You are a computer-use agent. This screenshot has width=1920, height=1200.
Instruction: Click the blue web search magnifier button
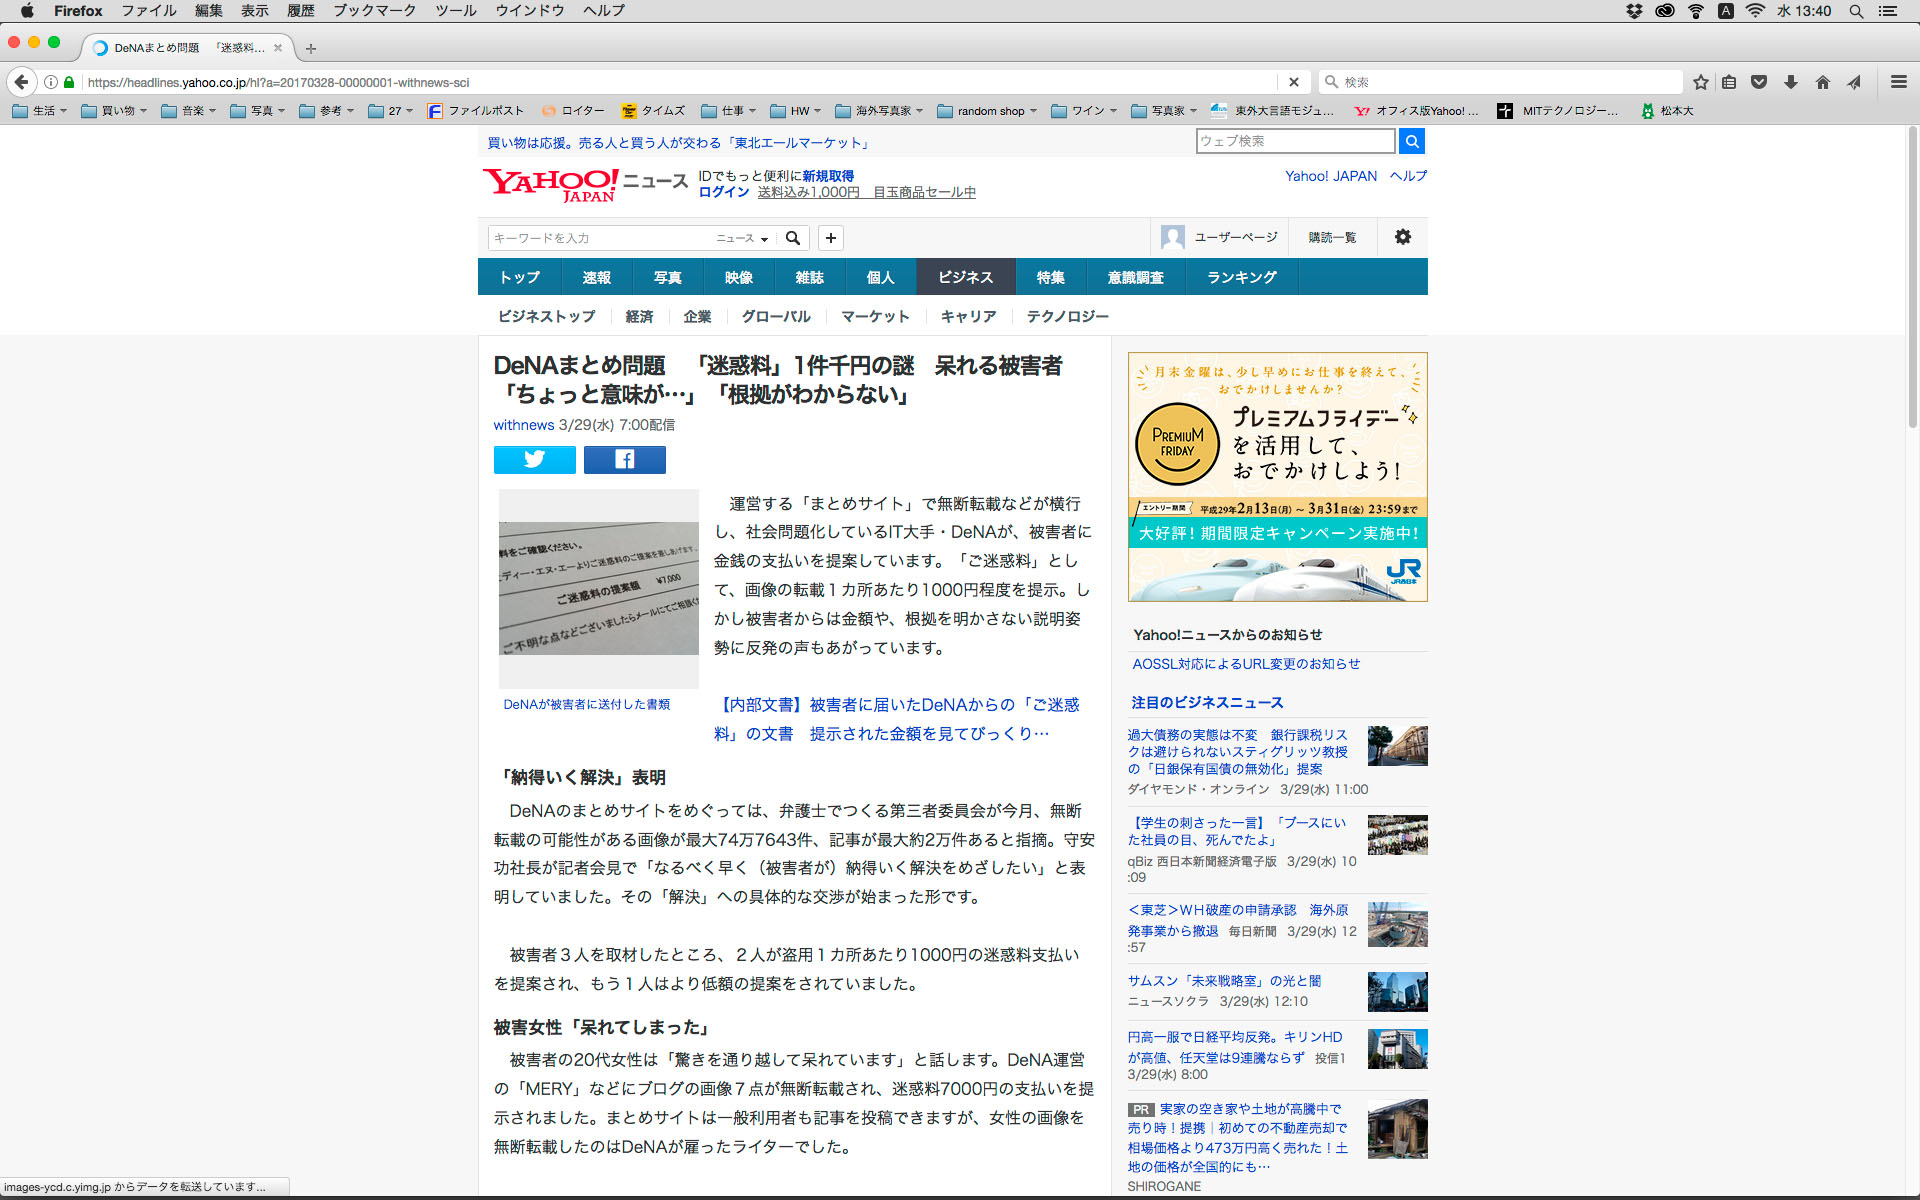pyautogui.click(x=1411, y=141)
